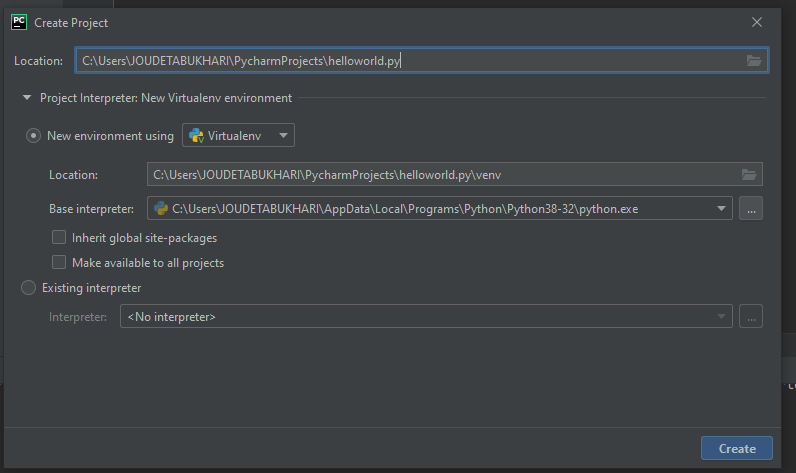796x473 pixels.
Task: Click the Project Interpreter section heading text
Action: click(x=166, y=98)
